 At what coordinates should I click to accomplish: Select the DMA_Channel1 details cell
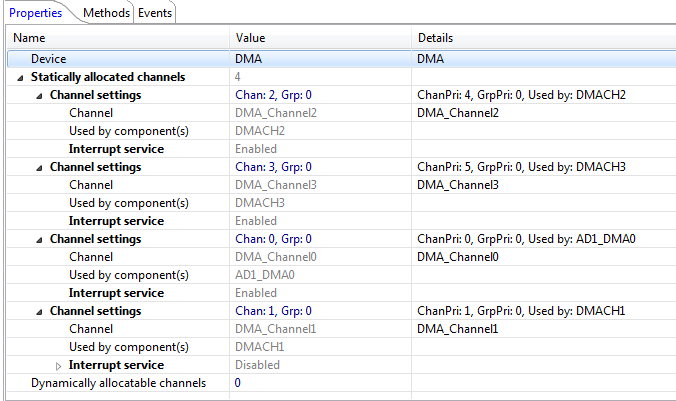457,329
